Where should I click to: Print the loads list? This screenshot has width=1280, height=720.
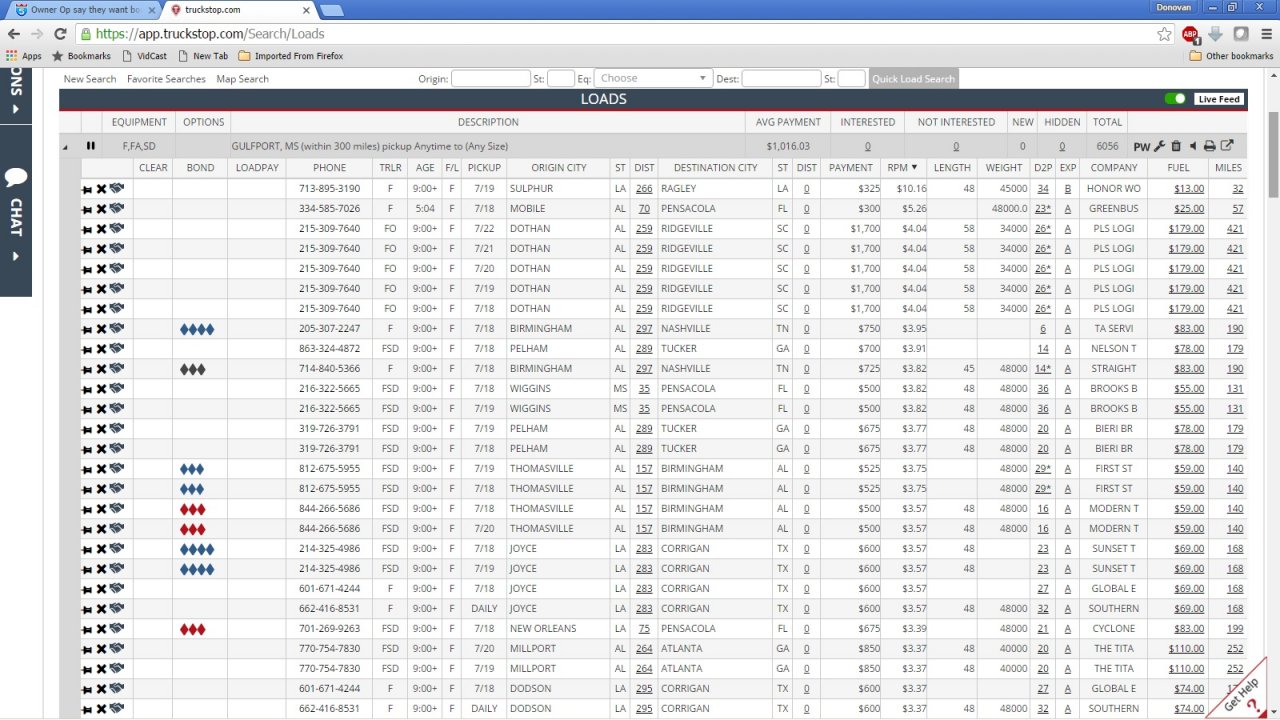click(1209, 146)
